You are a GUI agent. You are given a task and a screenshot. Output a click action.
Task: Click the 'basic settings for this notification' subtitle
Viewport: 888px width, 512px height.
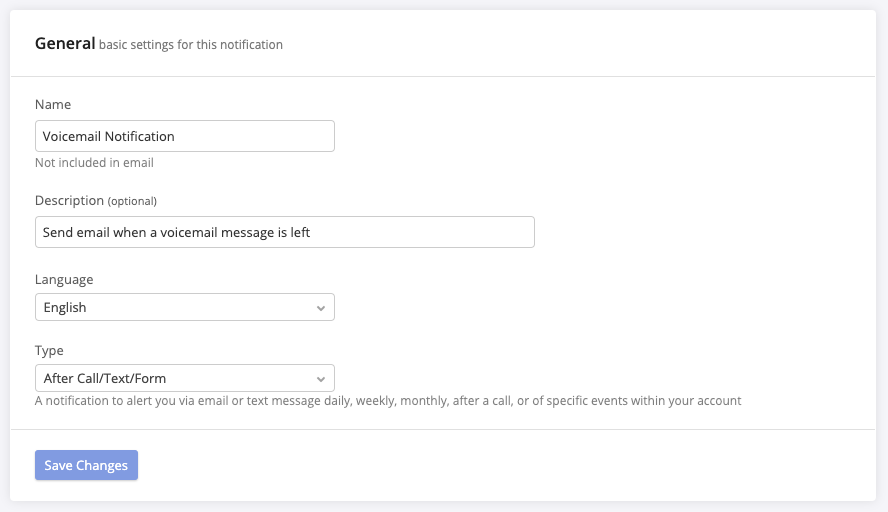click(x=191, y=45)
